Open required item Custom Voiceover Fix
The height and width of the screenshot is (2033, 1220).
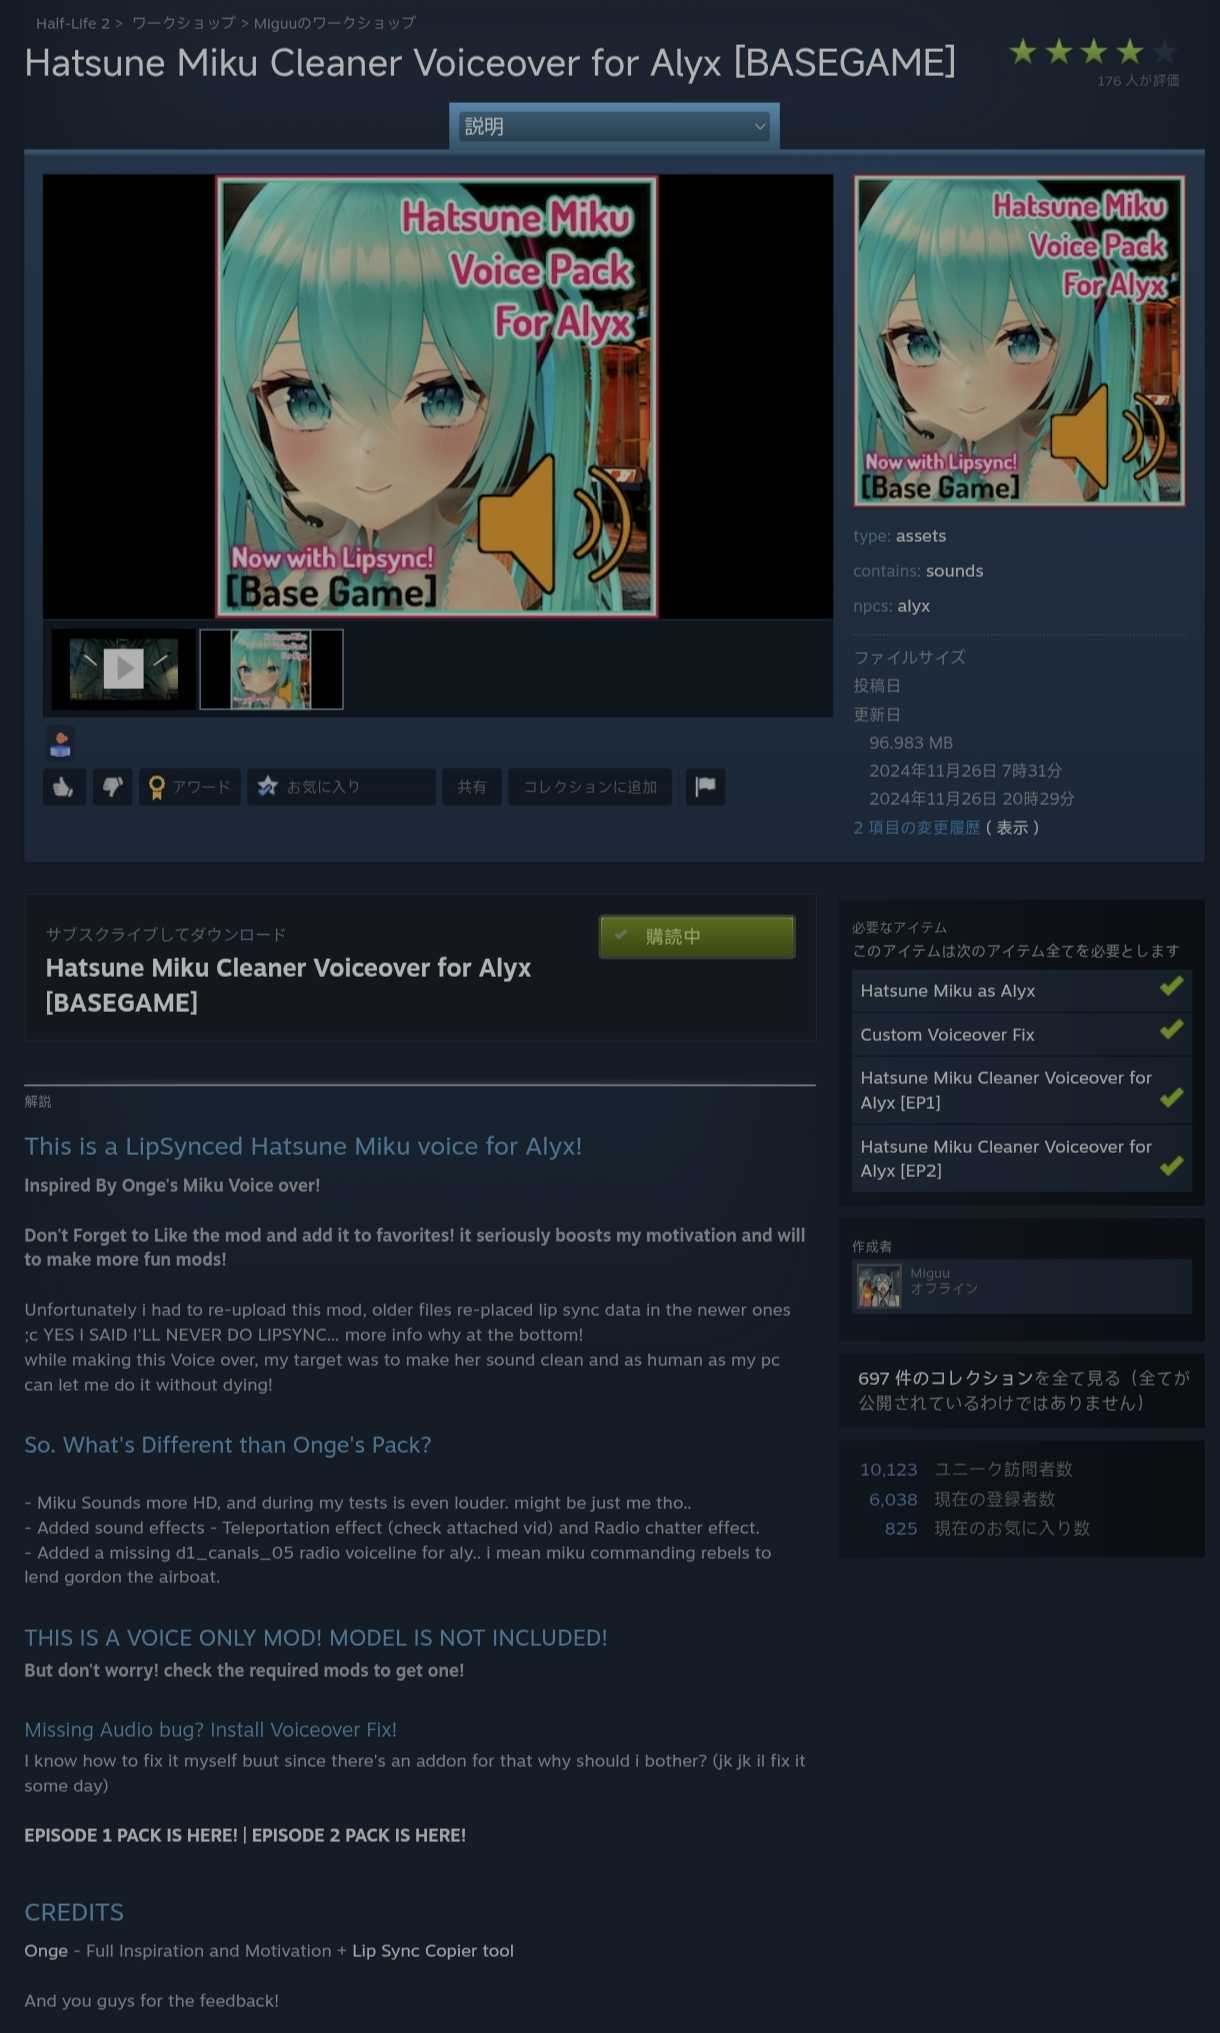pyautogui.click(x=1021, y=1035)
